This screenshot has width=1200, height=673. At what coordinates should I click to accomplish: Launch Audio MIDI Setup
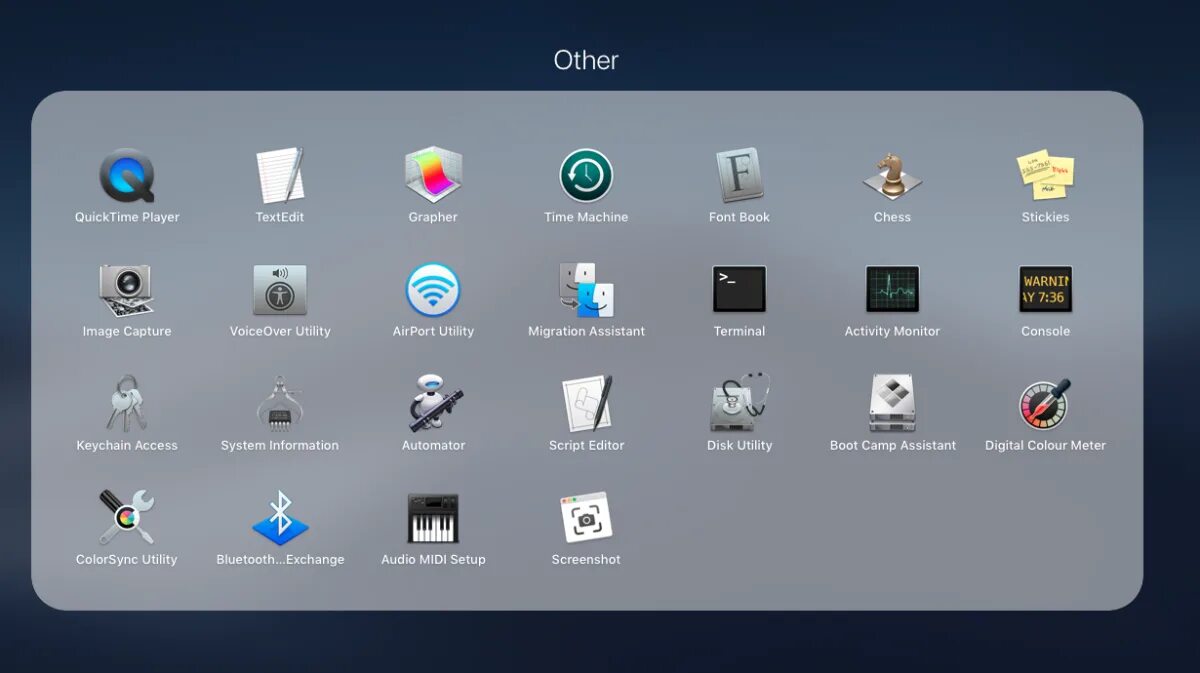[433, 519]
